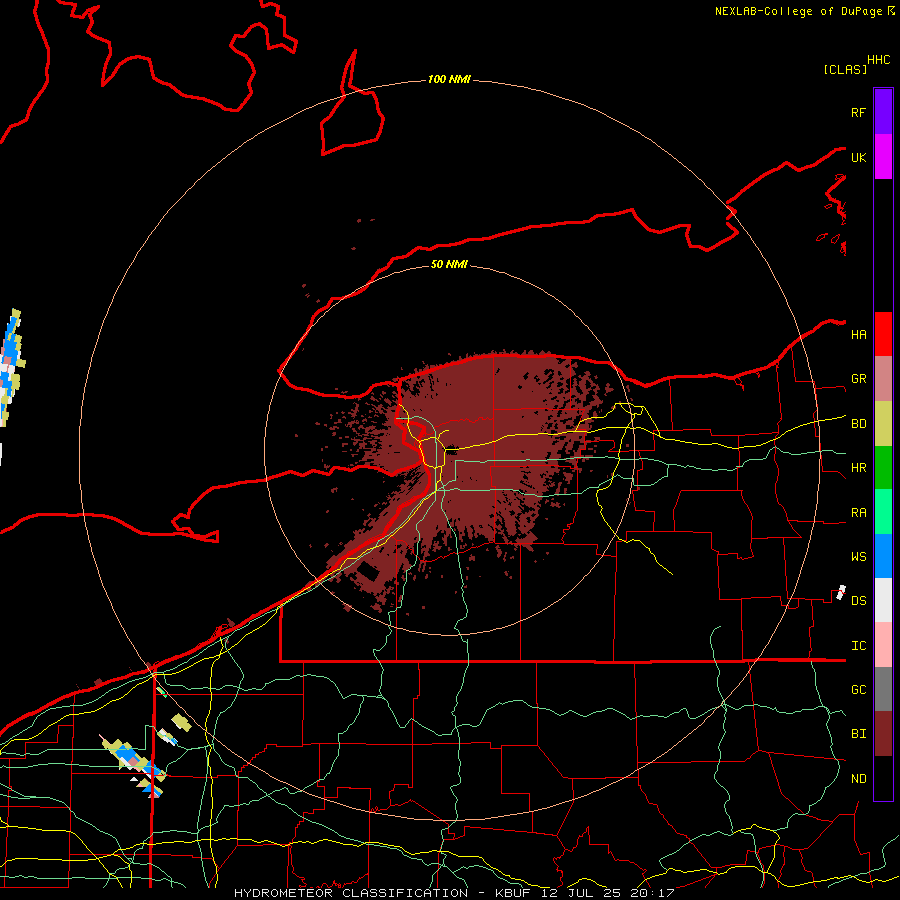The width and height of the screenshot is (900, 900).
Task: Click the RA light green legend swatch
Action: coord(883,512)
